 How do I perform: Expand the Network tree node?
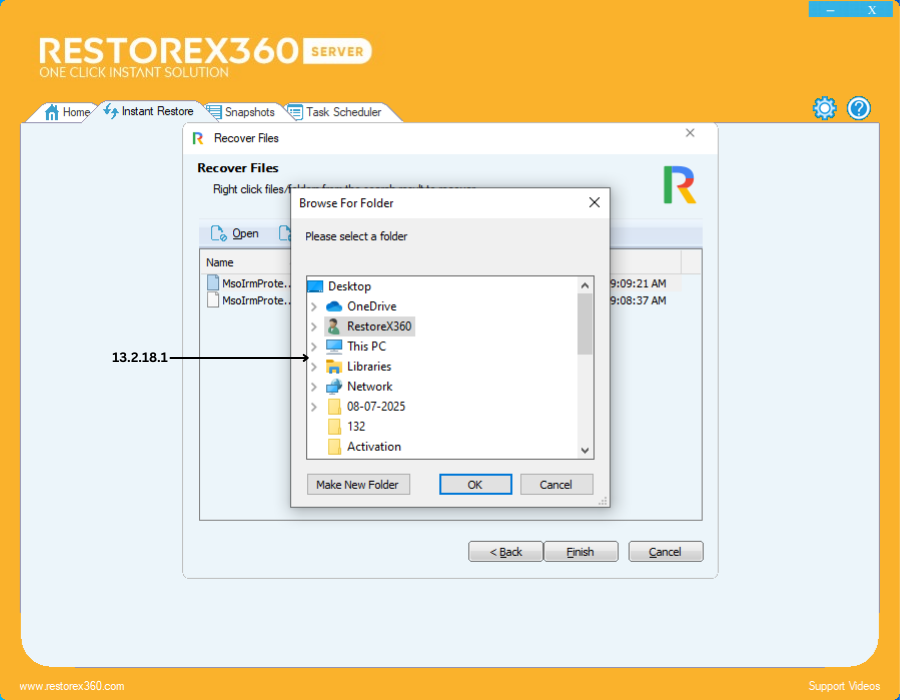[x=314, y=387]
